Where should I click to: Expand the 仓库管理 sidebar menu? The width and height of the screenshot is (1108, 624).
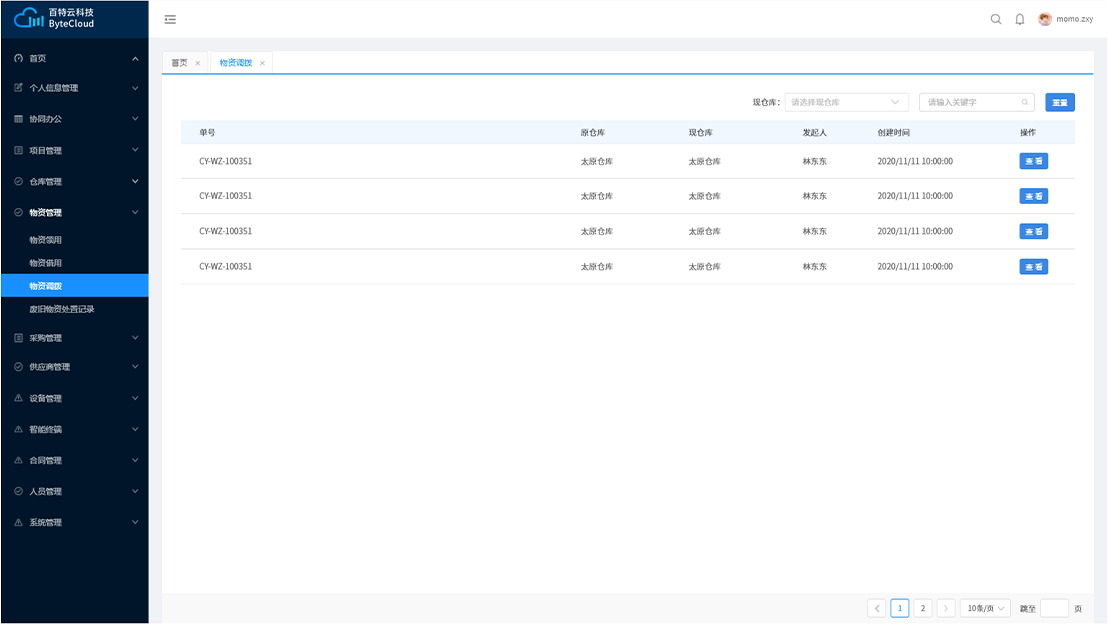click(74, 182)
